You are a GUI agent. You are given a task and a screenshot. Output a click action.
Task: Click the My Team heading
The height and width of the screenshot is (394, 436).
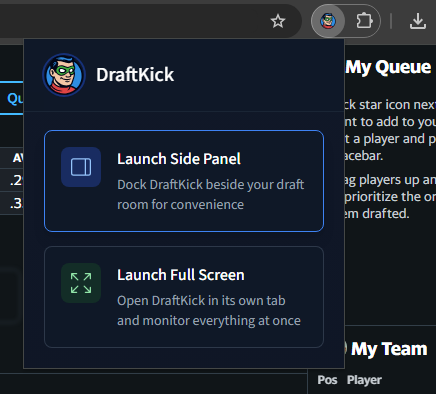coord(389,349)
